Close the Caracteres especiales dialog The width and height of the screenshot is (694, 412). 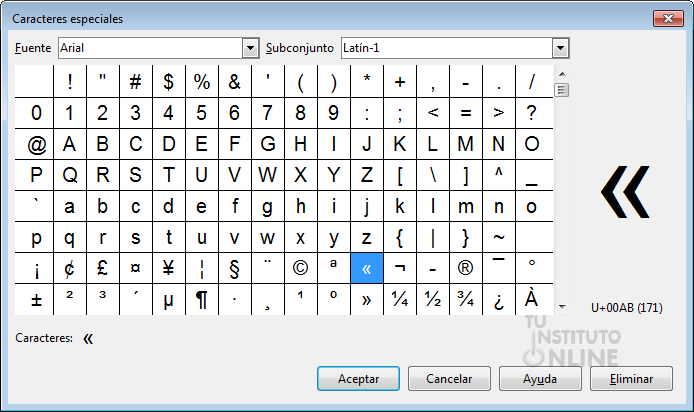[x=668, y=18]
